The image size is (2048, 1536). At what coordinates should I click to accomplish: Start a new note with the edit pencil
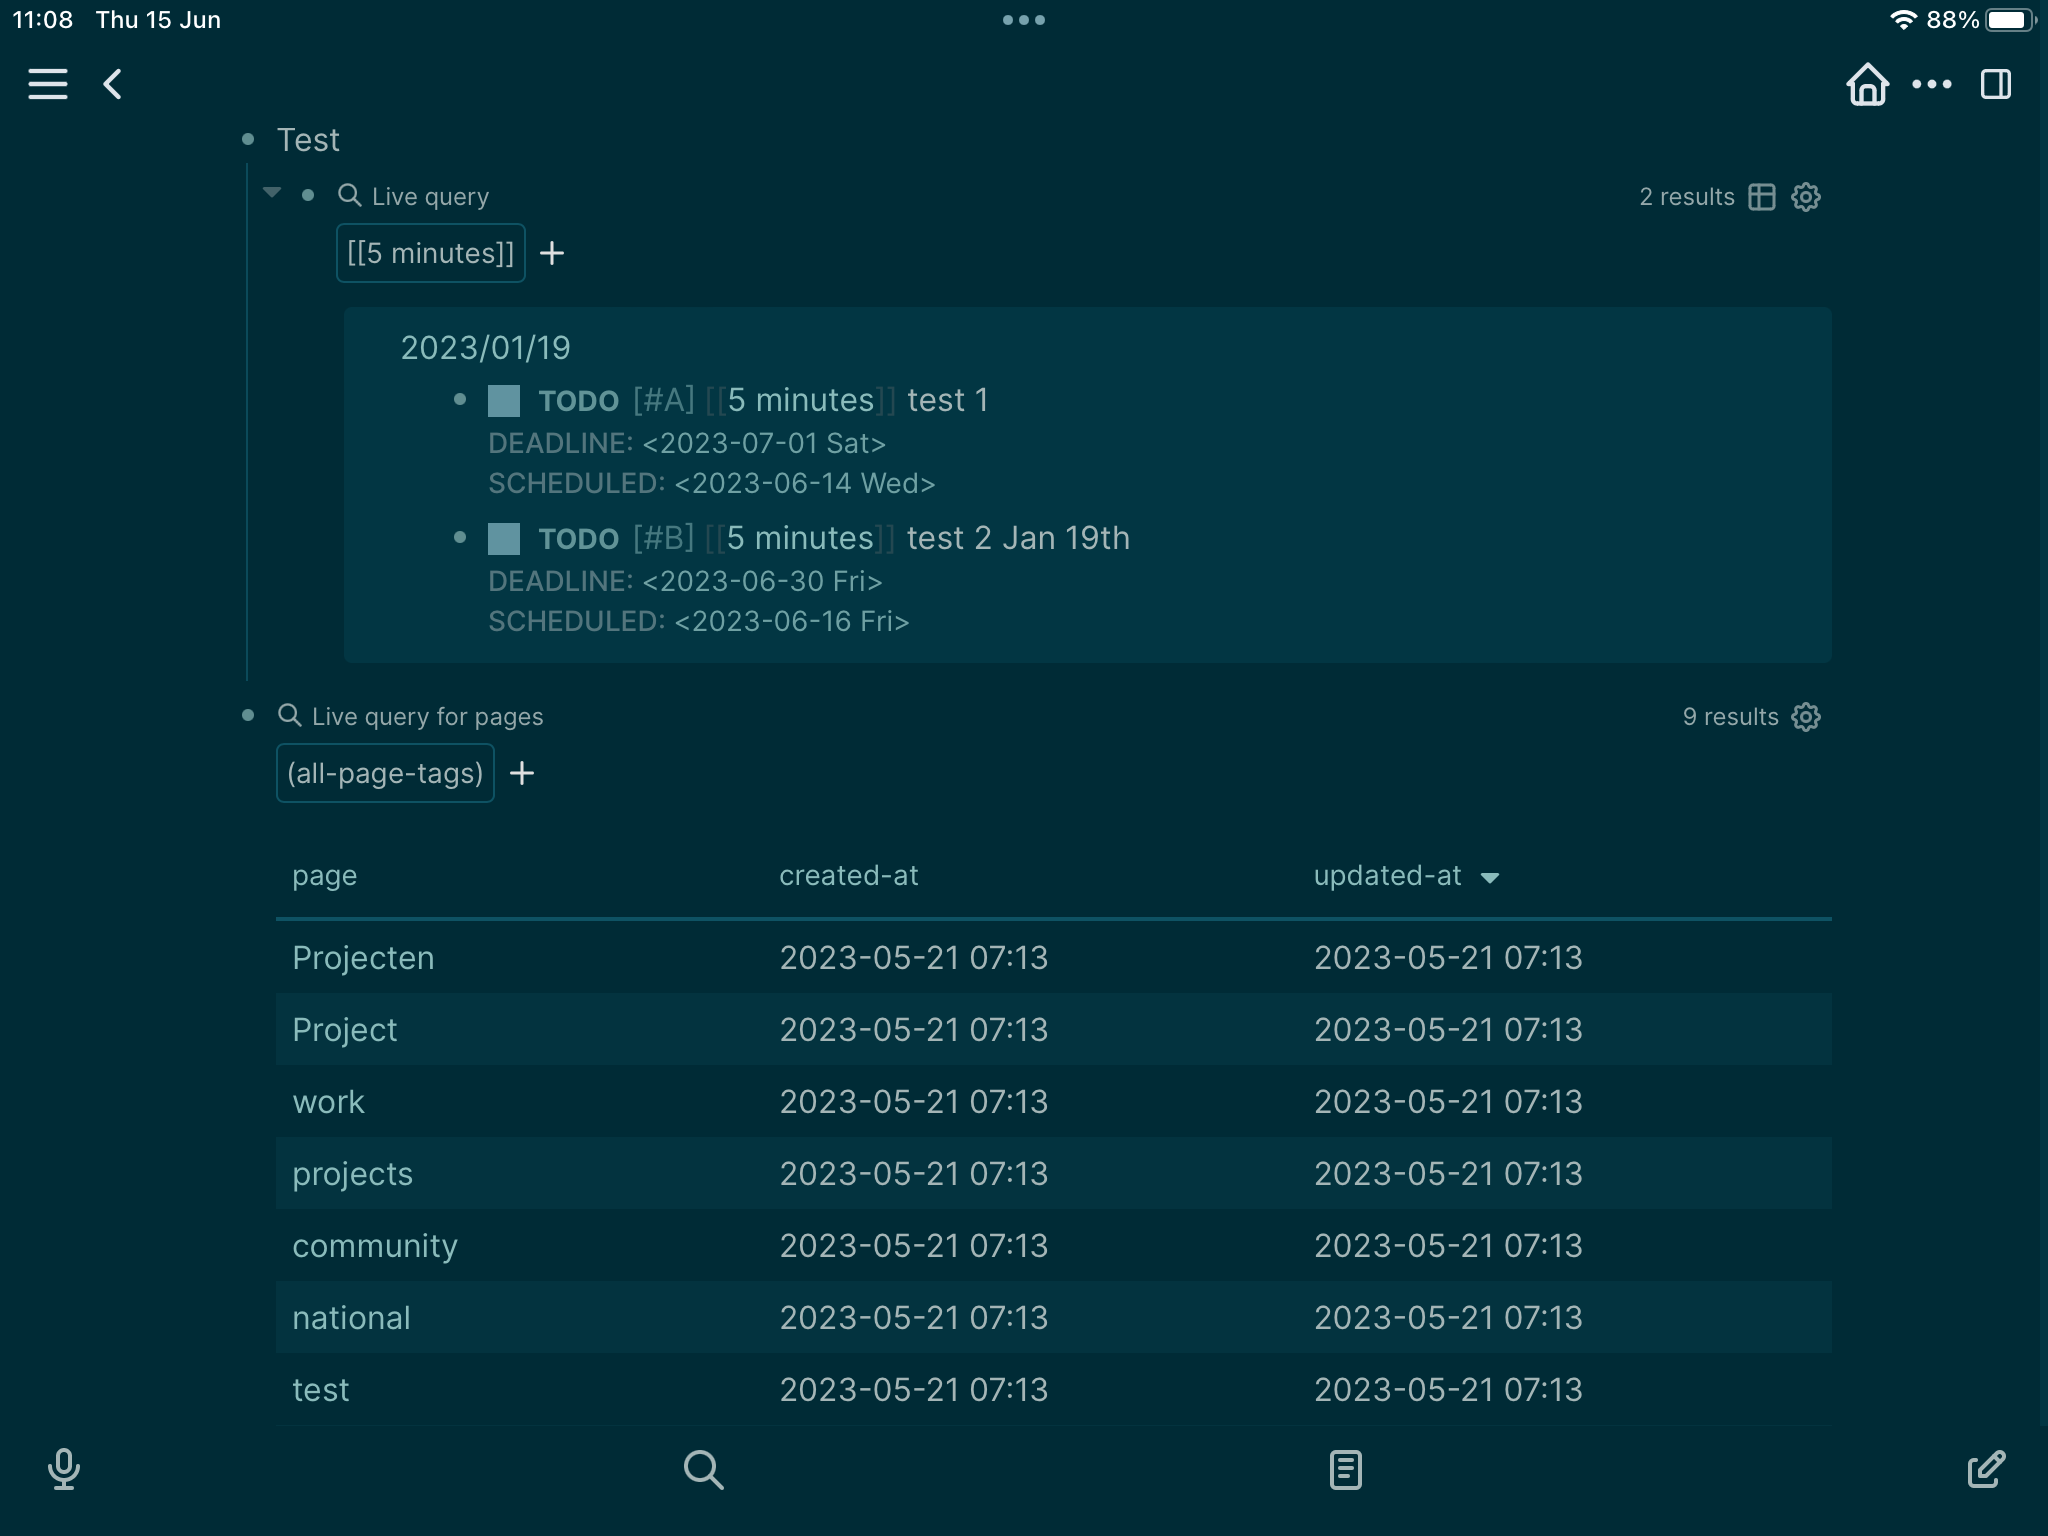pyautogui.click(x=1985, y=1471)
